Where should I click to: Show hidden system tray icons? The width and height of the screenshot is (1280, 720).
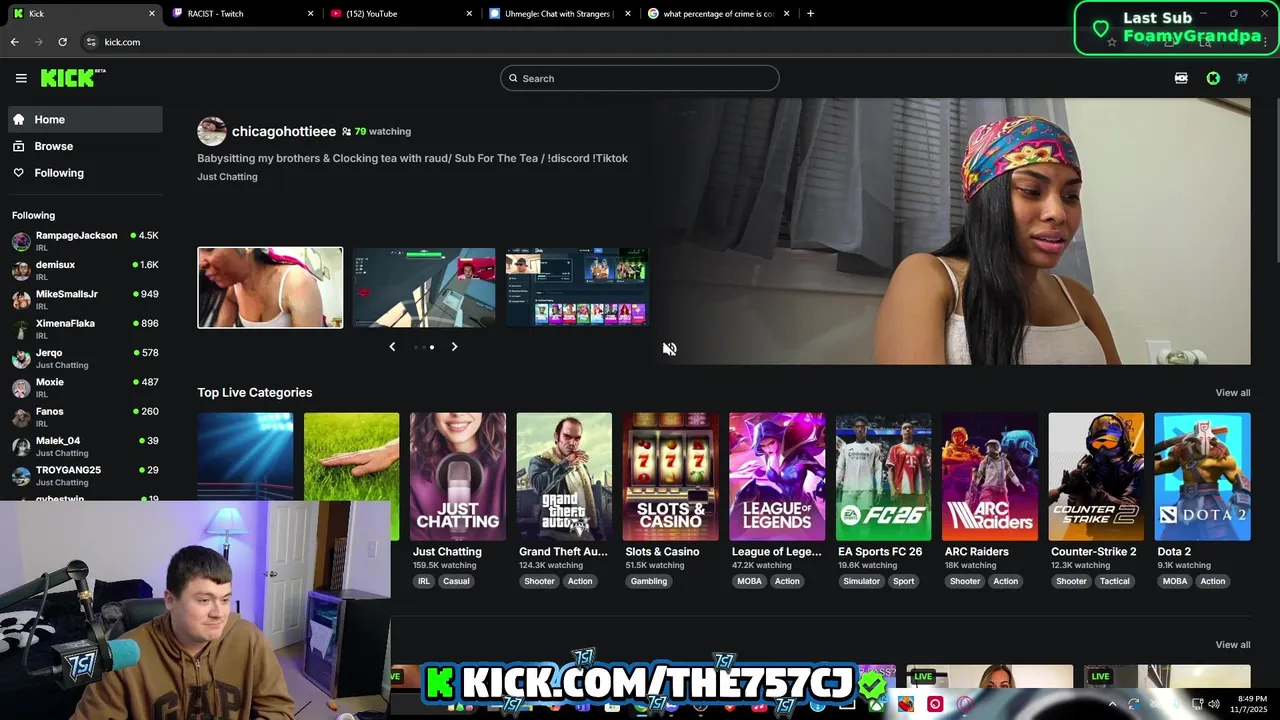pos(1112,704)
